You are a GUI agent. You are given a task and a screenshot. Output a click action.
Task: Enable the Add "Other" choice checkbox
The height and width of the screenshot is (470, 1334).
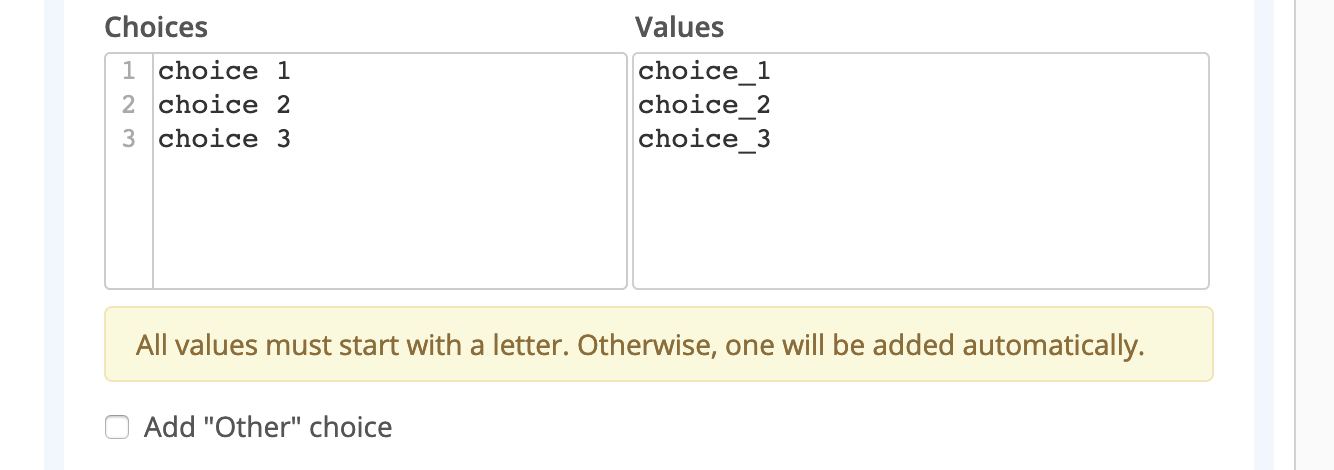click(x=118, y=428)
